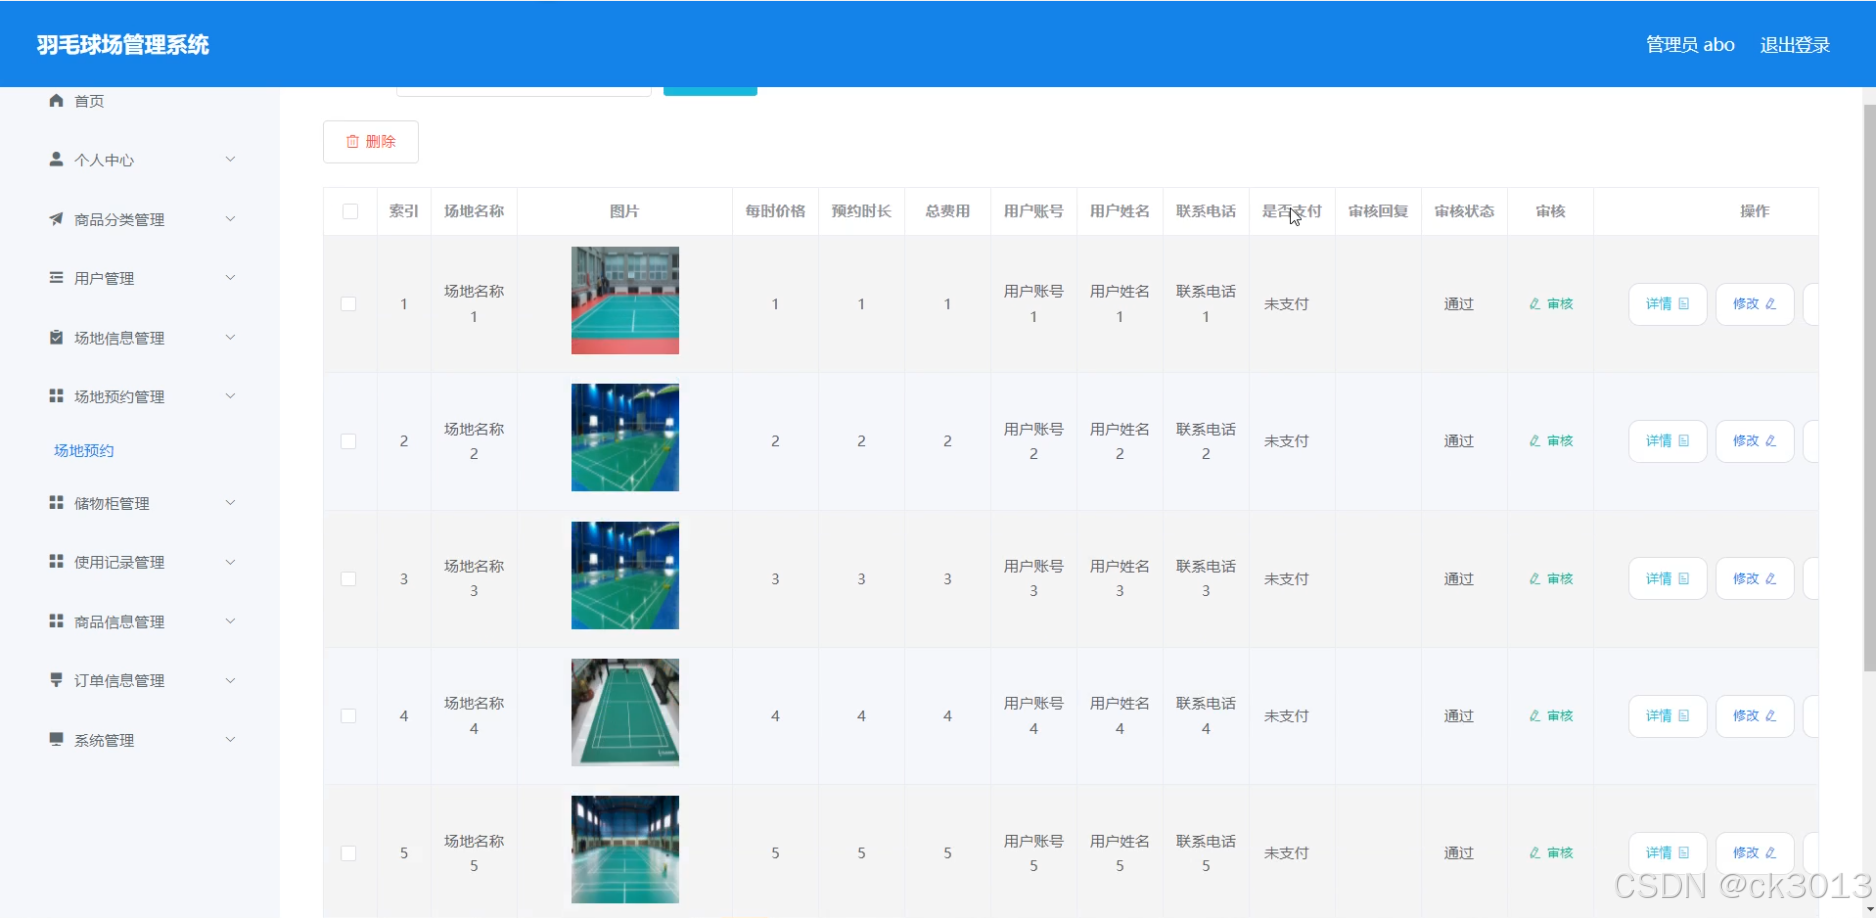
Task: Open the 个人中心 menu label
Action: tap(104, 160)
